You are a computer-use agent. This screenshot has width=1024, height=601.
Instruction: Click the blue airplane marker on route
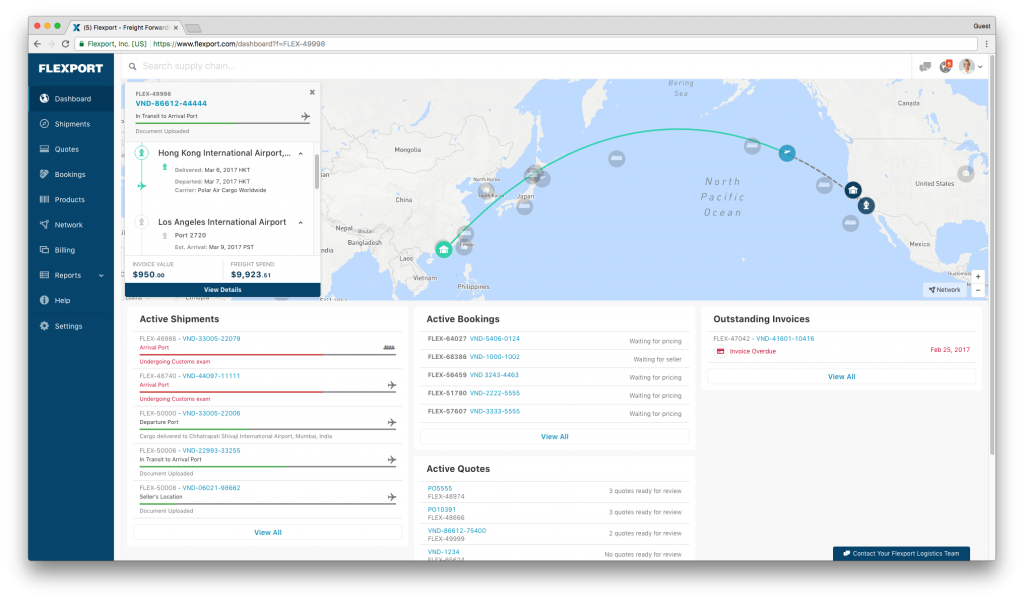click(x=787, y=153)
